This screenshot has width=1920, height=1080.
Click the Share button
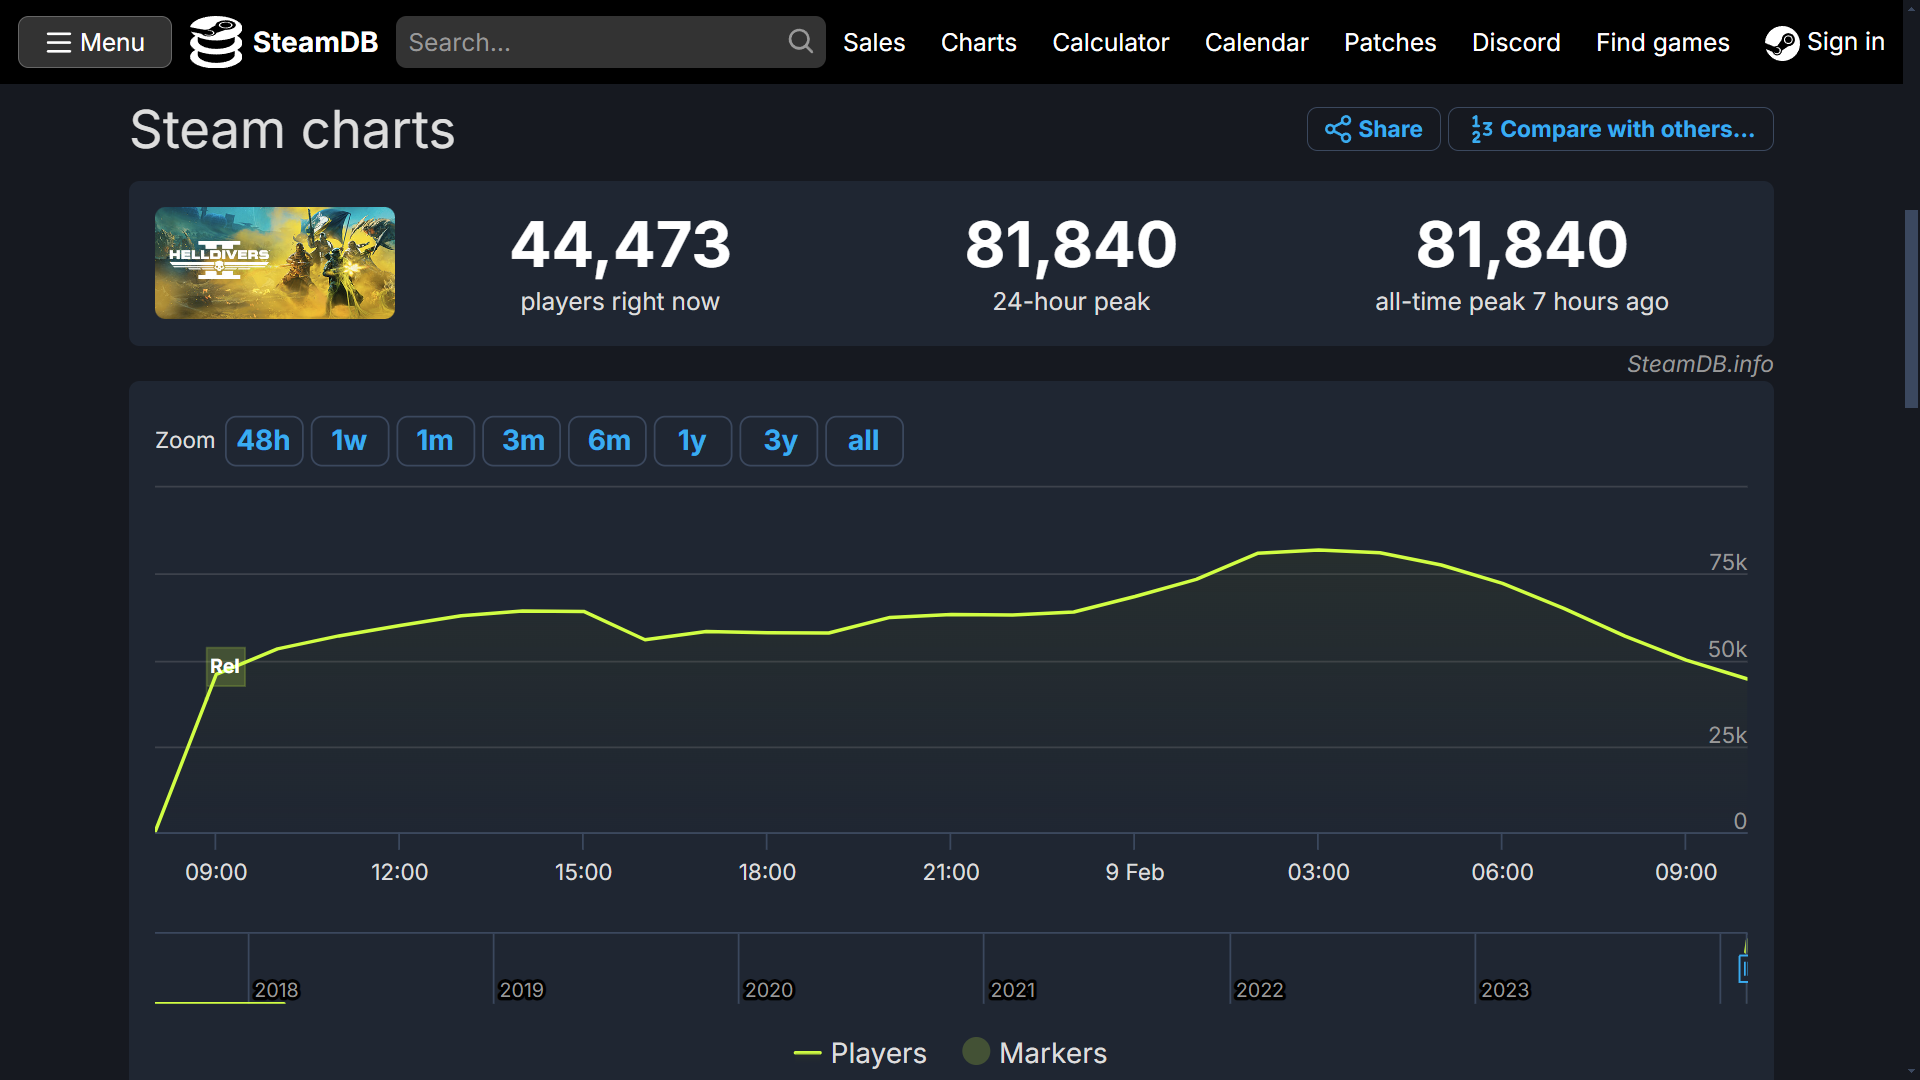tap(1373, 129)
